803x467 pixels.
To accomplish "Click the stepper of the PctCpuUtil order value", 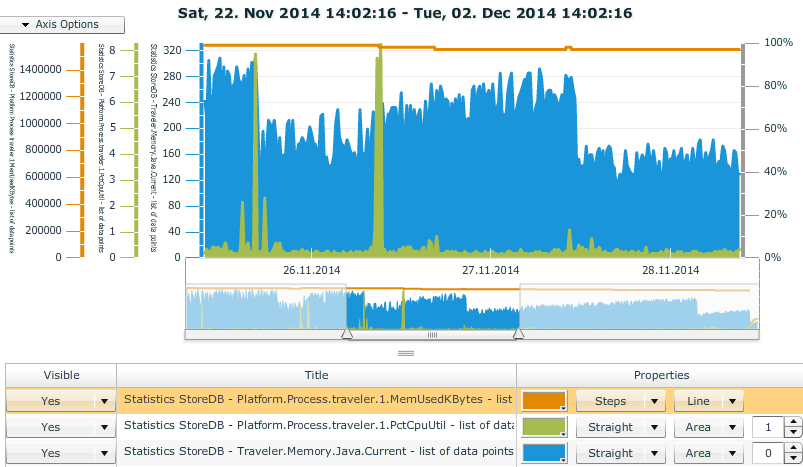I will pos(789,427).
